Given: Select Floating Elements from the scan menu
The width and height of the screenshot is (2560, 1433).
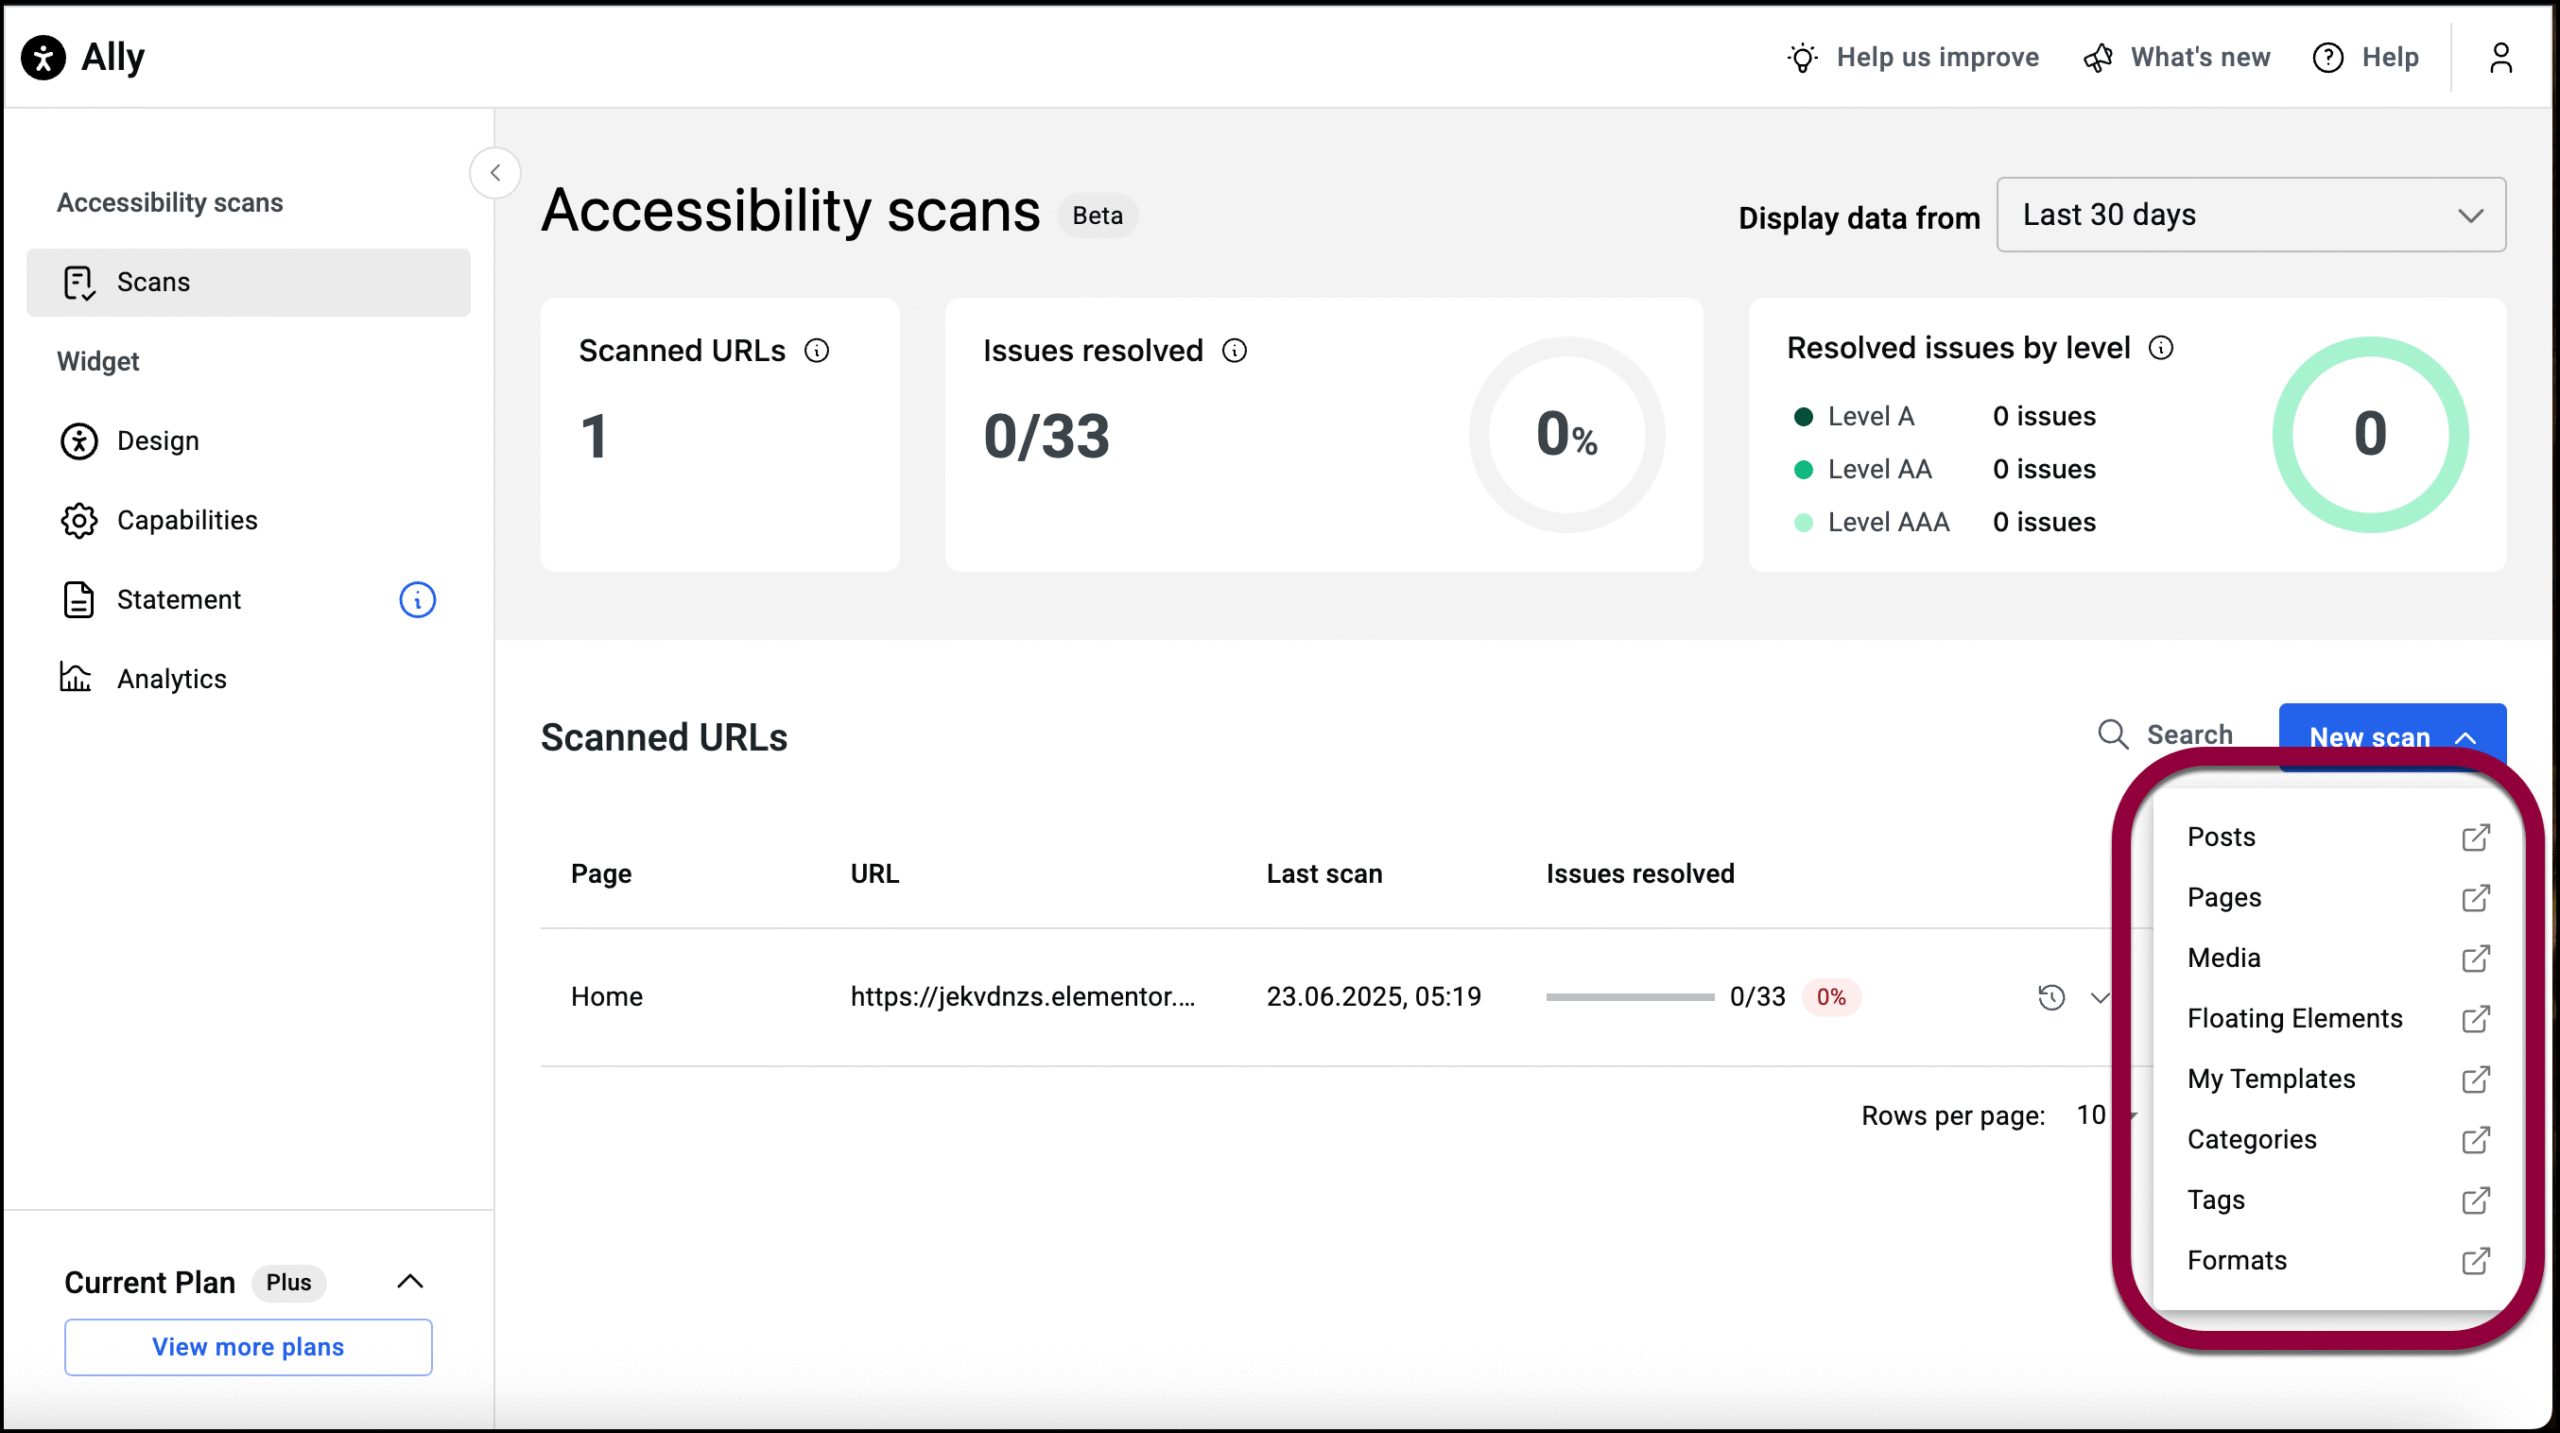Looking at the screenshot, I should (x=2294, y=1018).
